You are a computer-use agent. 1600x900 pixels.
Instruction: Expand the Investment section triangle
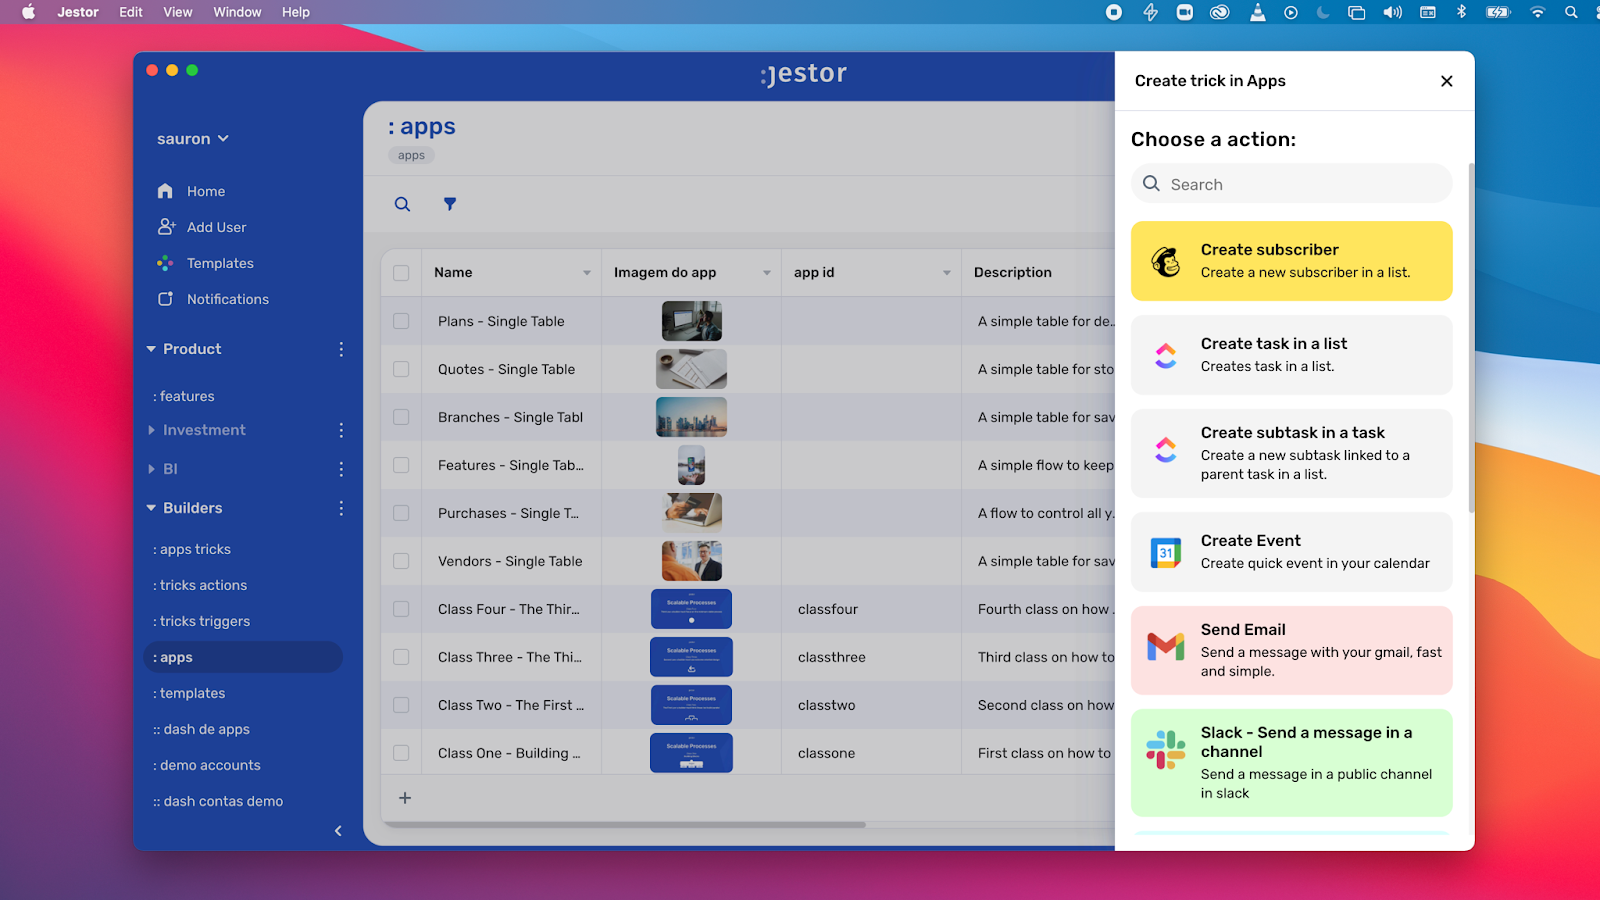point(152,430)
